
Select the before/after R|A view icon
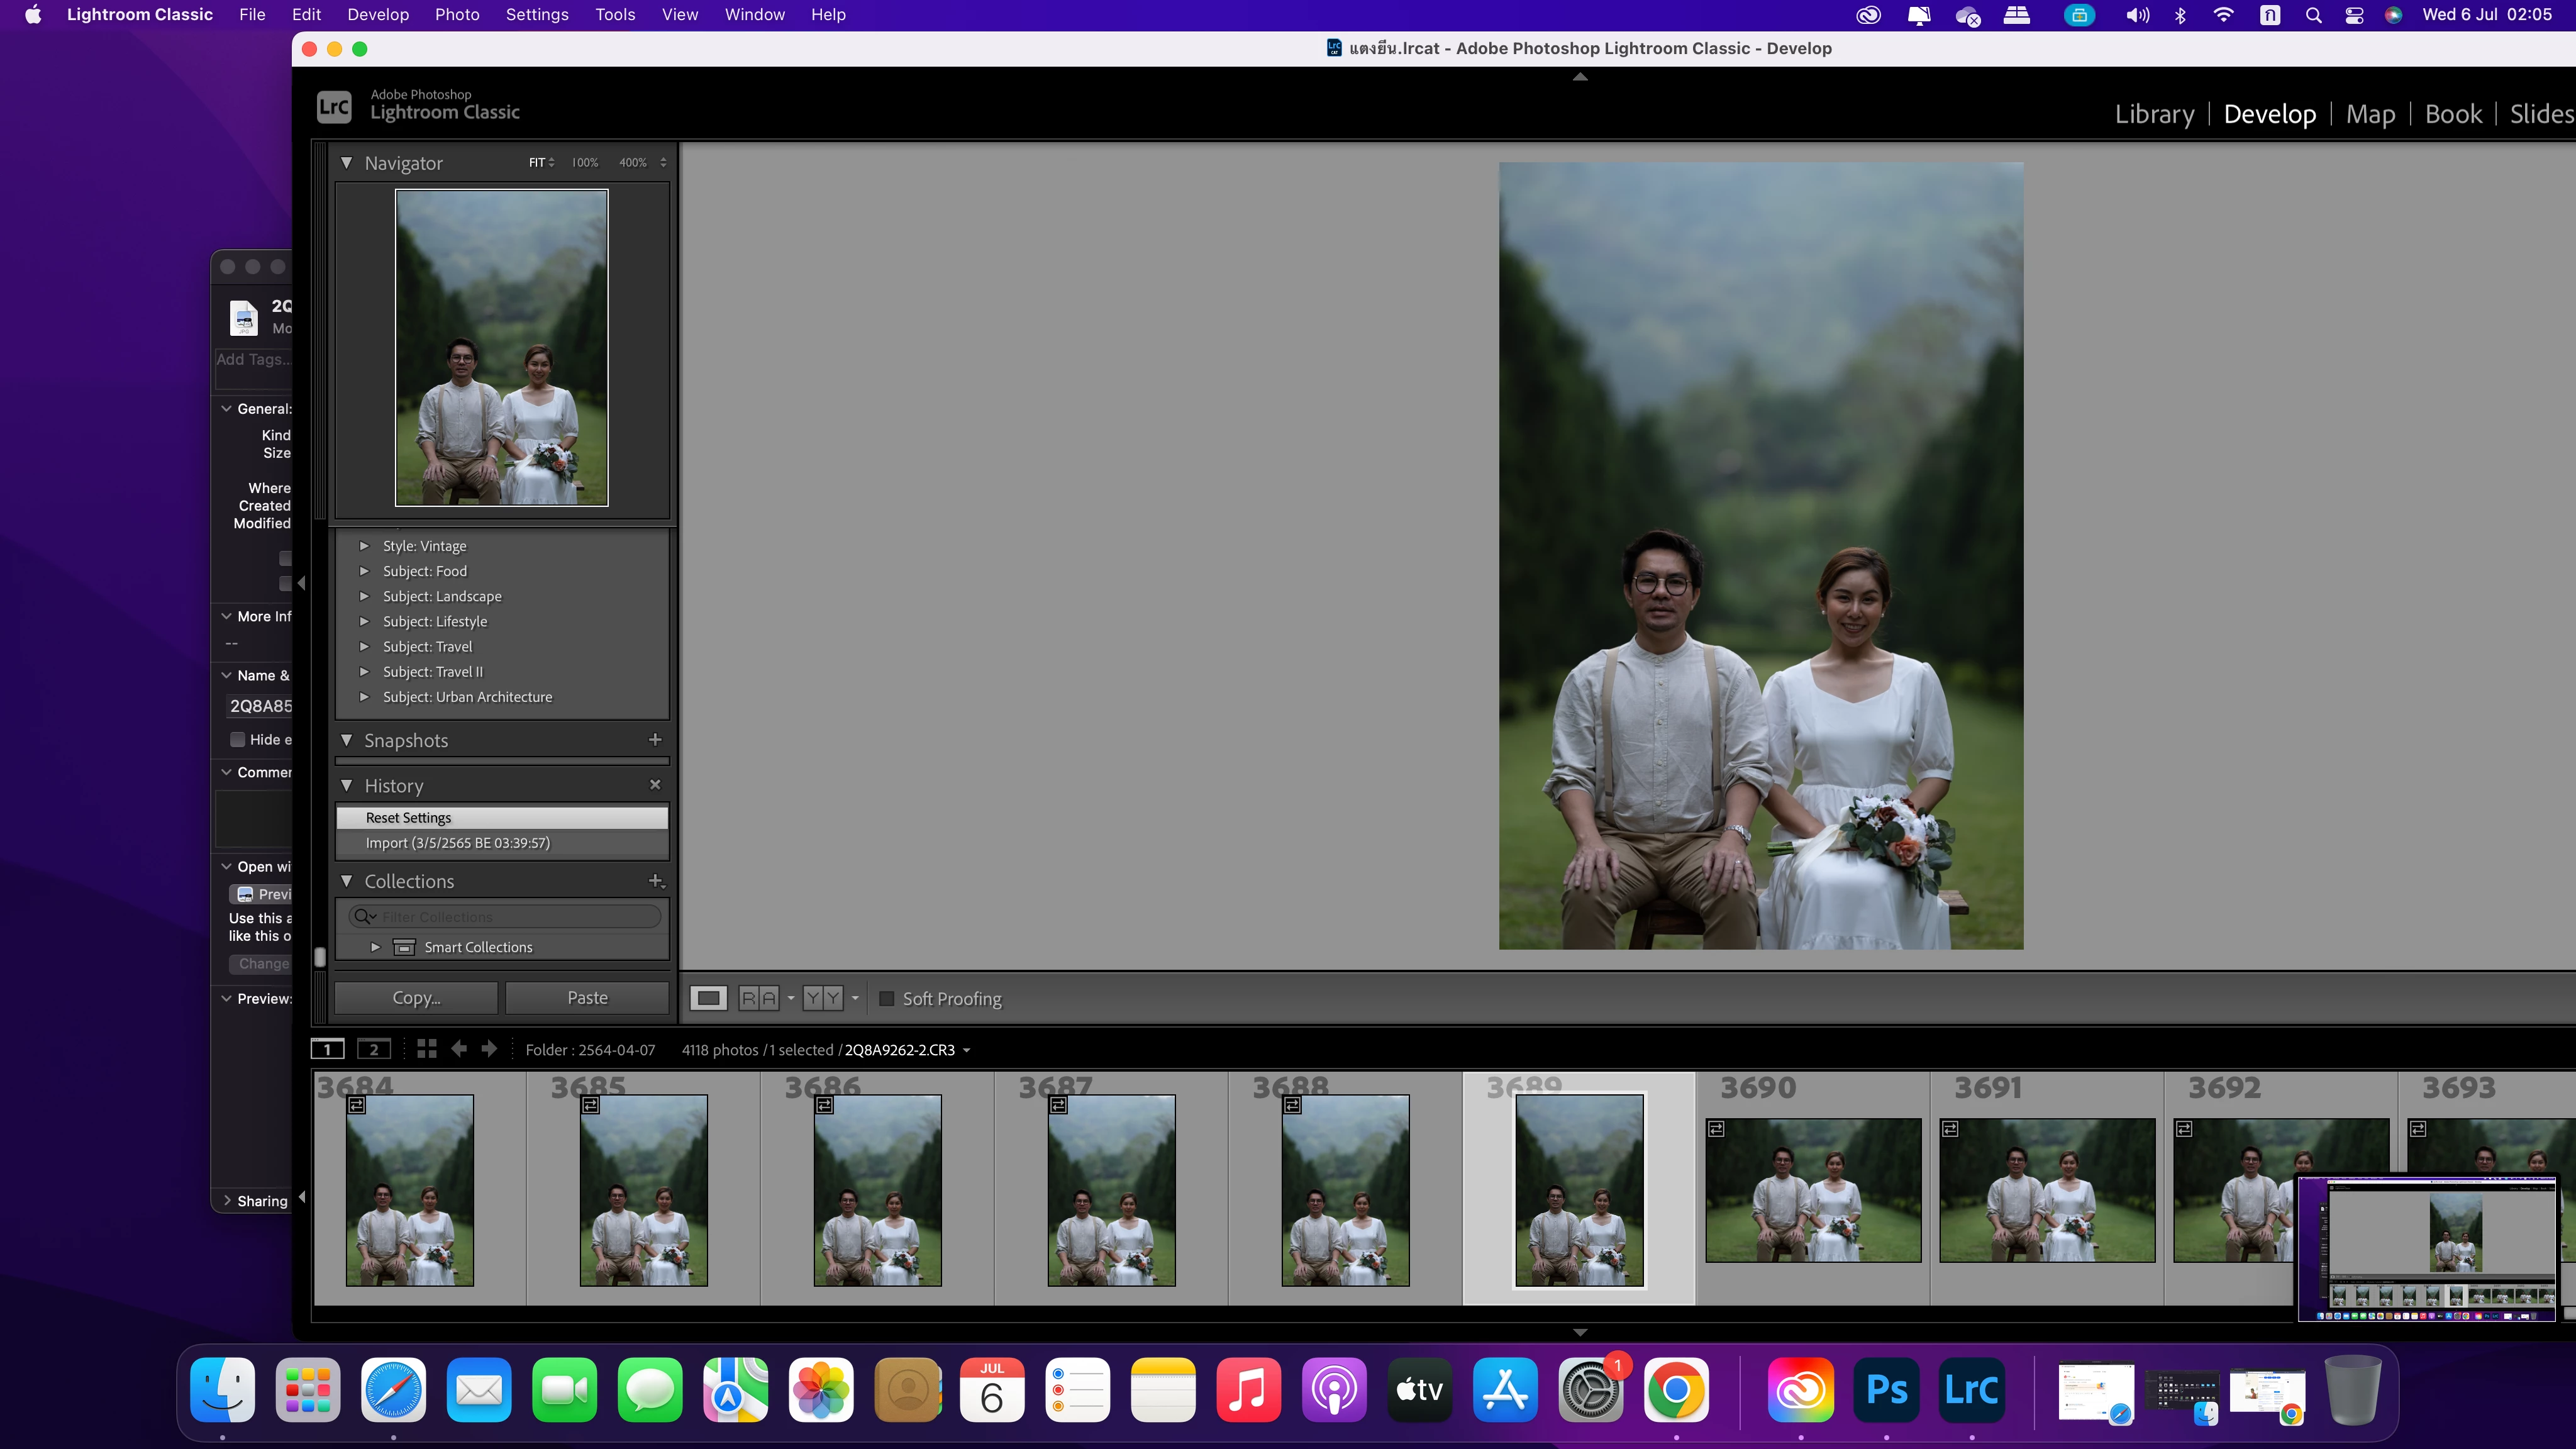(758, 998)
